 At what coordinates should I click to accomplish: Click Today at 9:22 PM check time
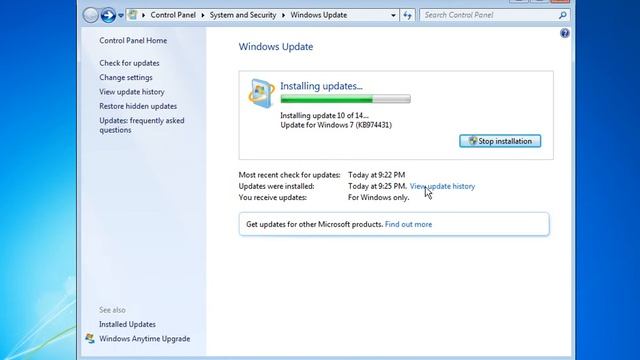point(376,175)
